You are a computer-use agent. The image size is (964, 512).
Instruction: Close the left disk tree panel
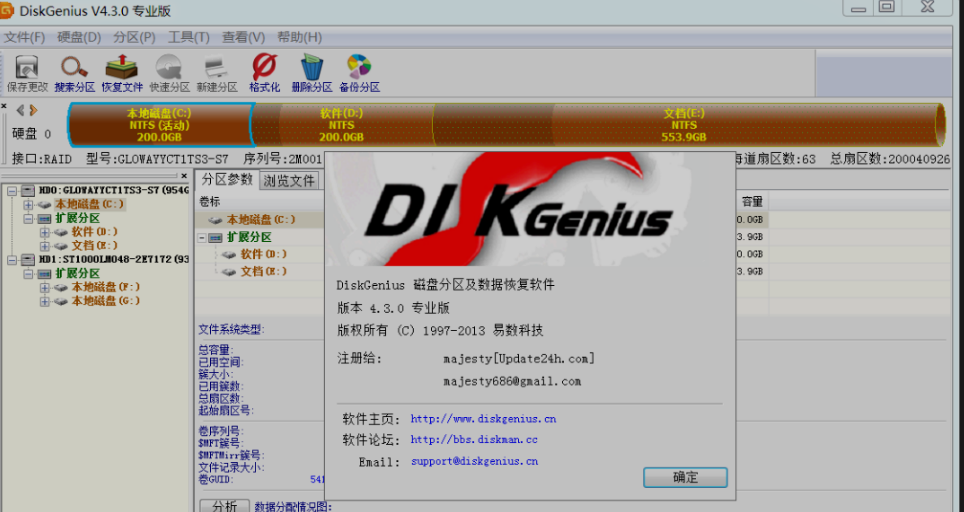[x=184, y=176]
